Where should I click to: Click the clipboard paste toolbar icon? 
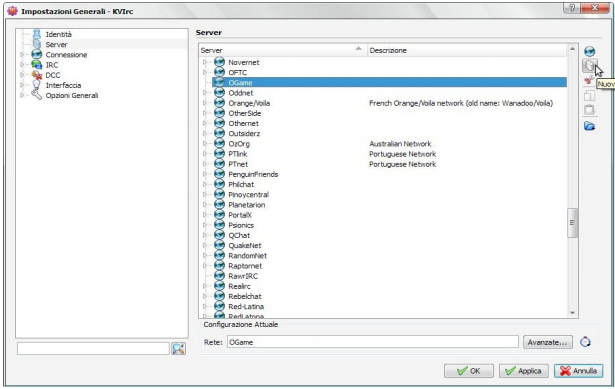(589, 110)
